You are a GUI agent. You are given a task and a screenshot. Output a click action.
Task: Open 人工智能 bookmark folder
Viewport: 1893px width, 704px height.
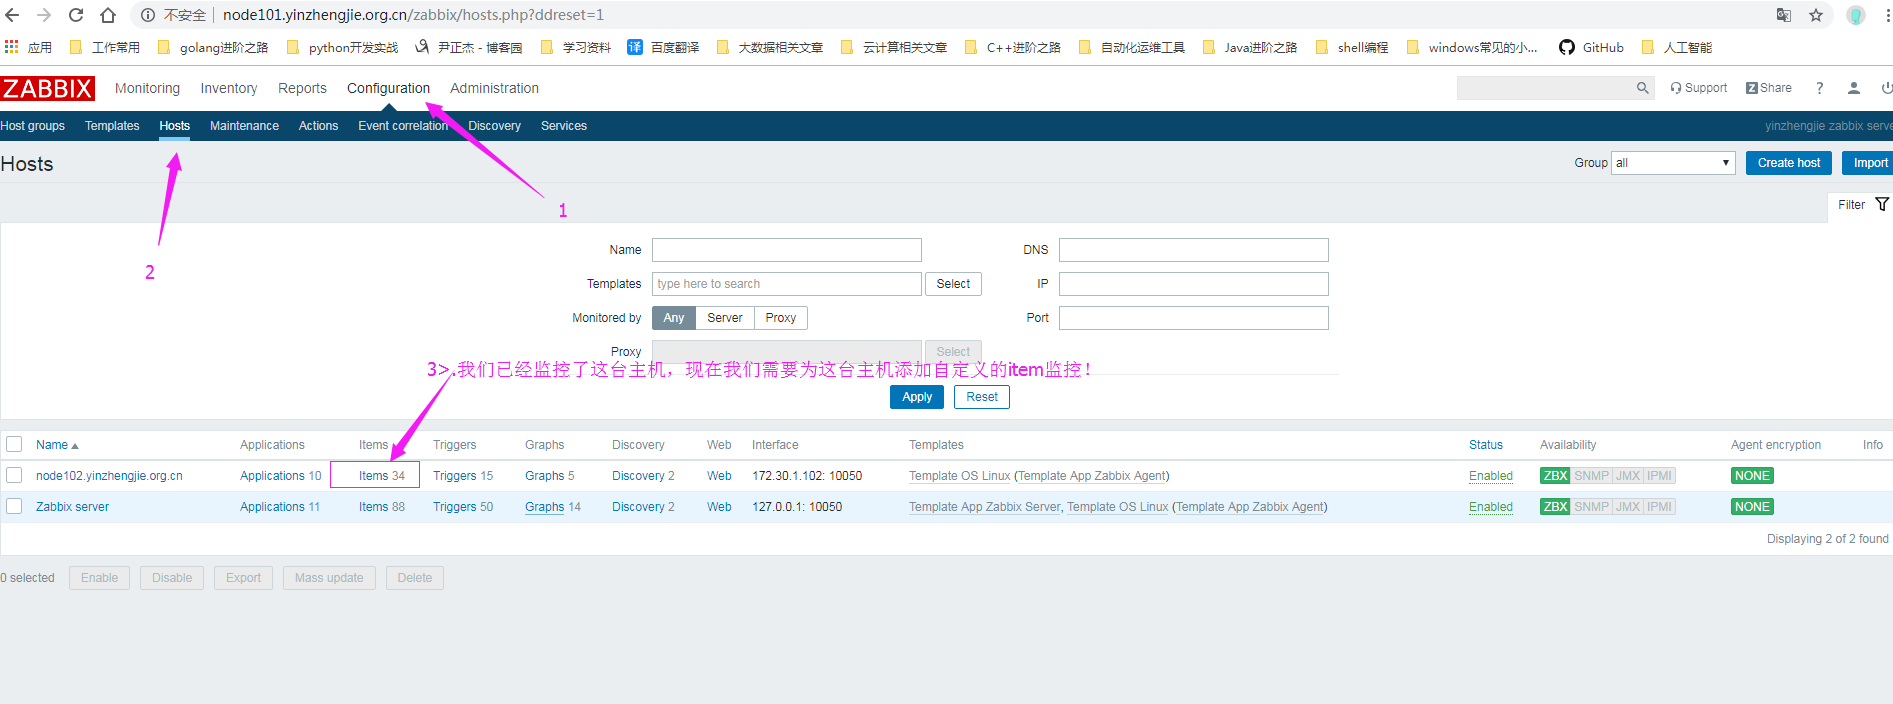(1677, 47)
